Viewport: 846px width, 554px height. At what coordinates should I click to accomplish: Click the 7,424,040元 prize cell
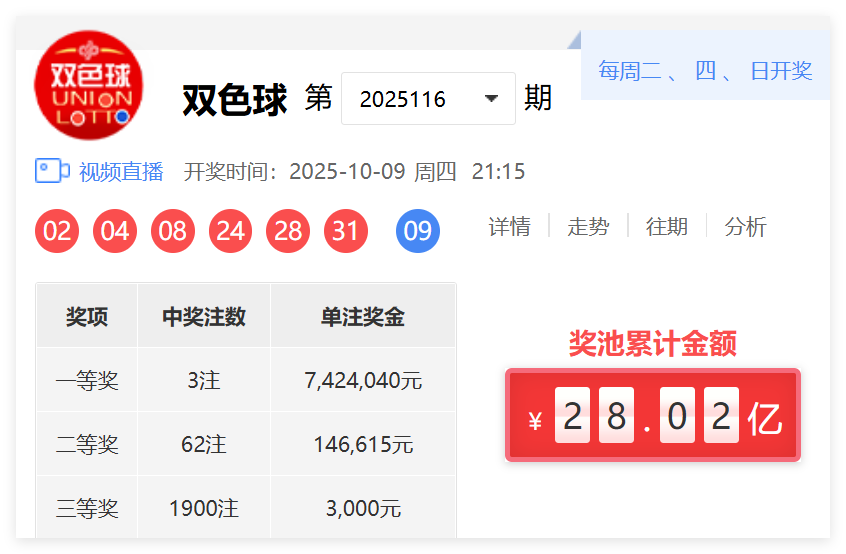point(363,380)
